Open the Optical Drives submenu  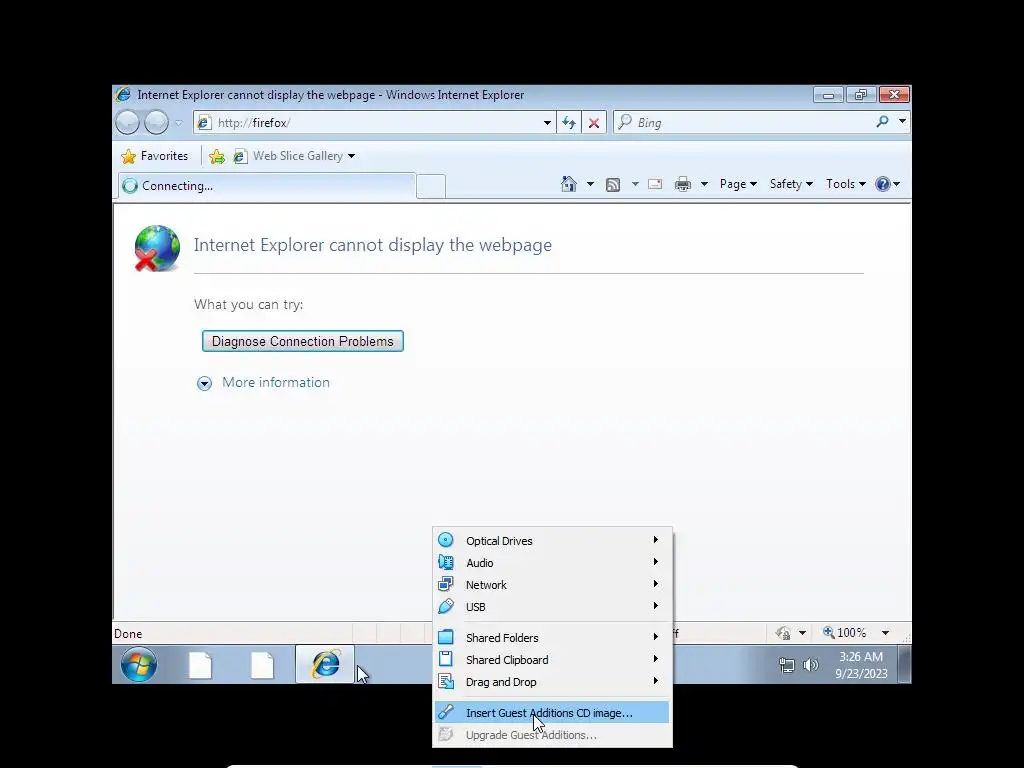[552, 541]
